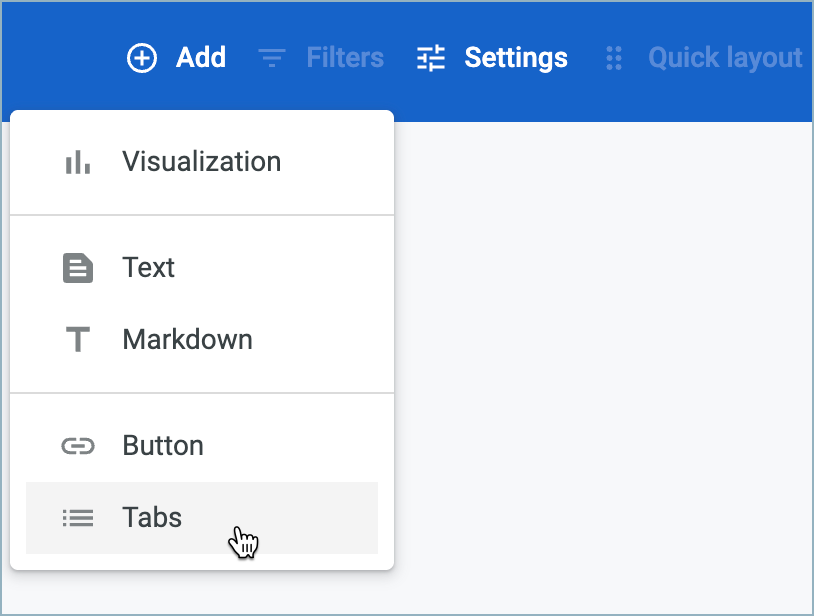Click blank blue toolbar left of Add
This screenshot has width=814, height=616.
point(60,59)
